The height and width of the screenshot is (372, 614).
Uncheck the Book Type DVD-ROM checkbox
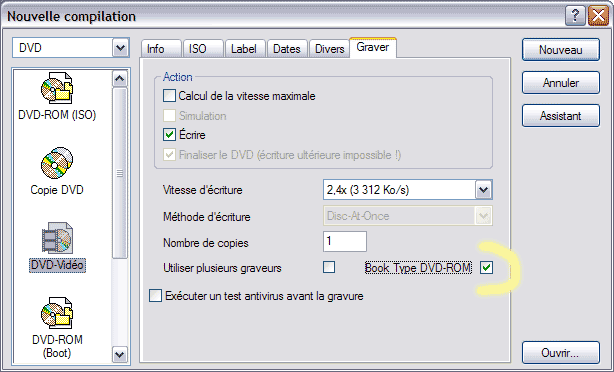486,267
